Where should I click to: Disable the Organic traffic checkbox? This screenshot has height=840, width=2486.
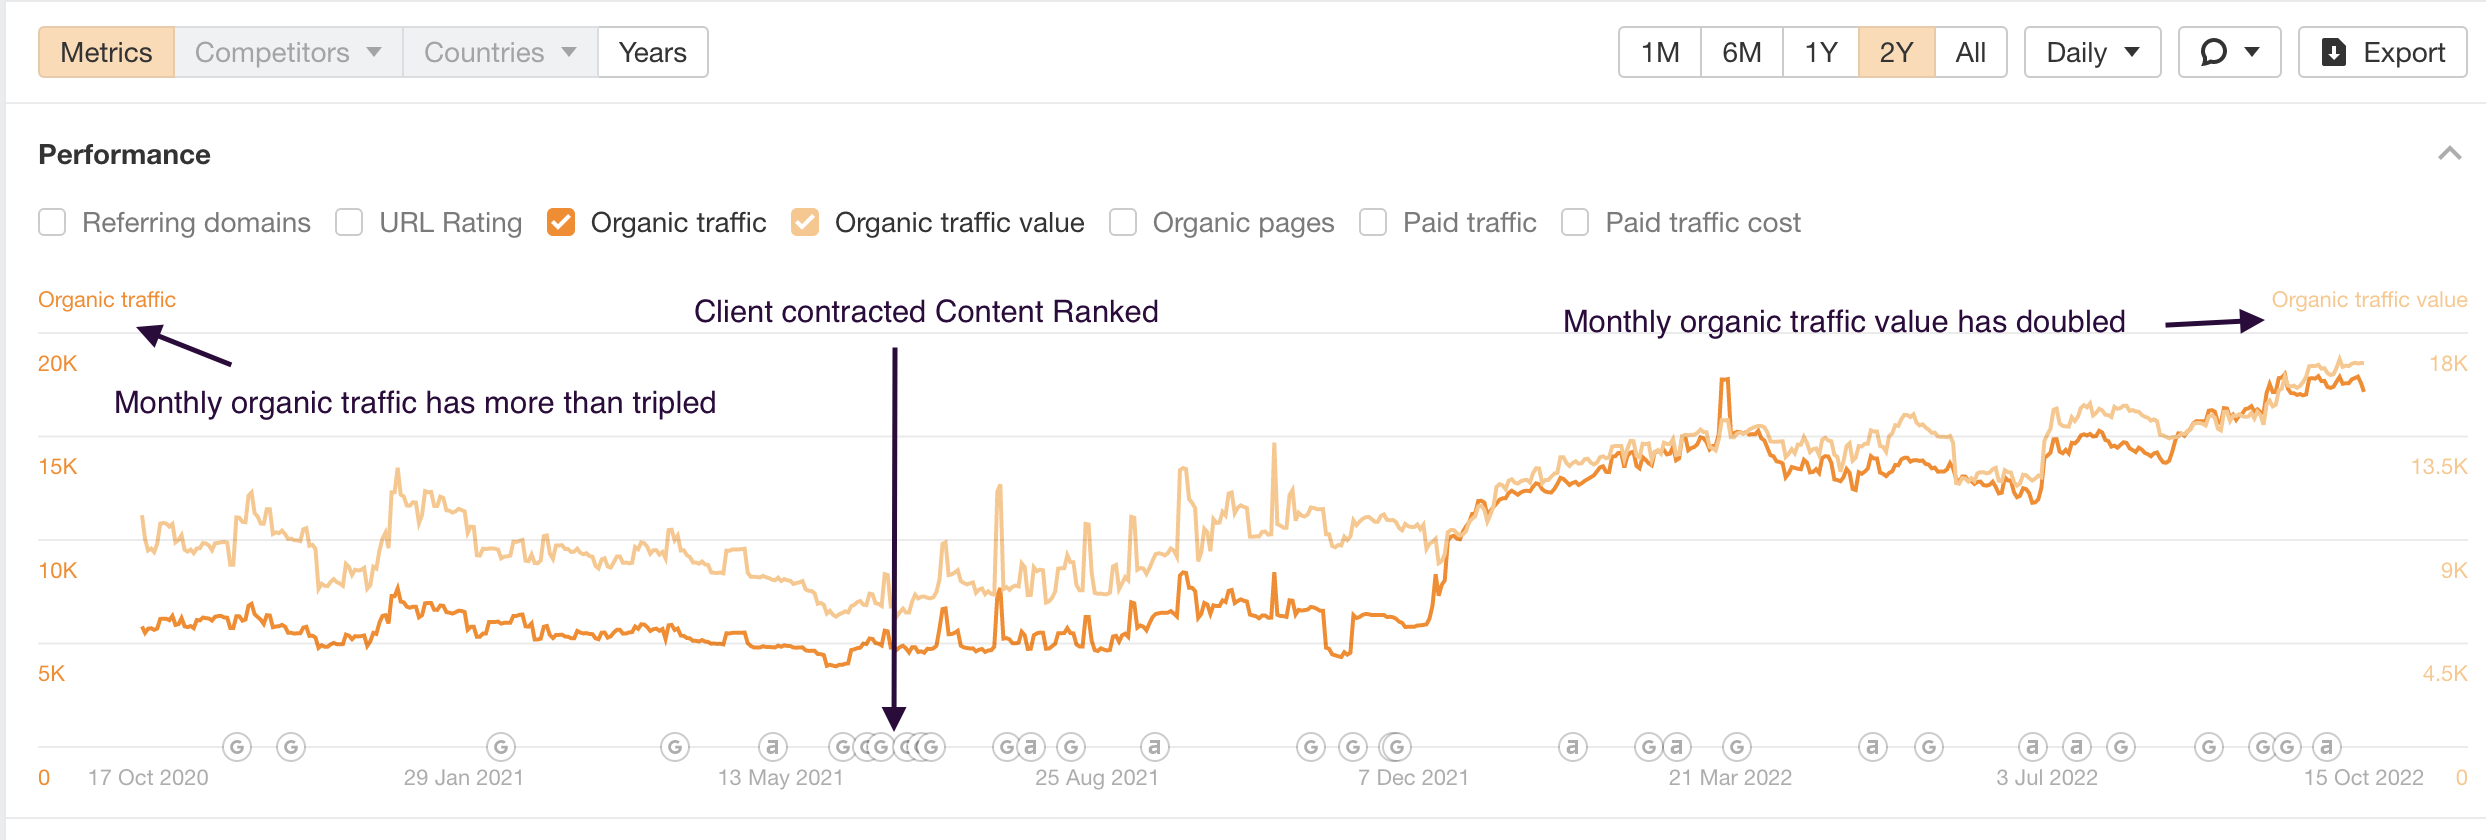pos(562,222)
